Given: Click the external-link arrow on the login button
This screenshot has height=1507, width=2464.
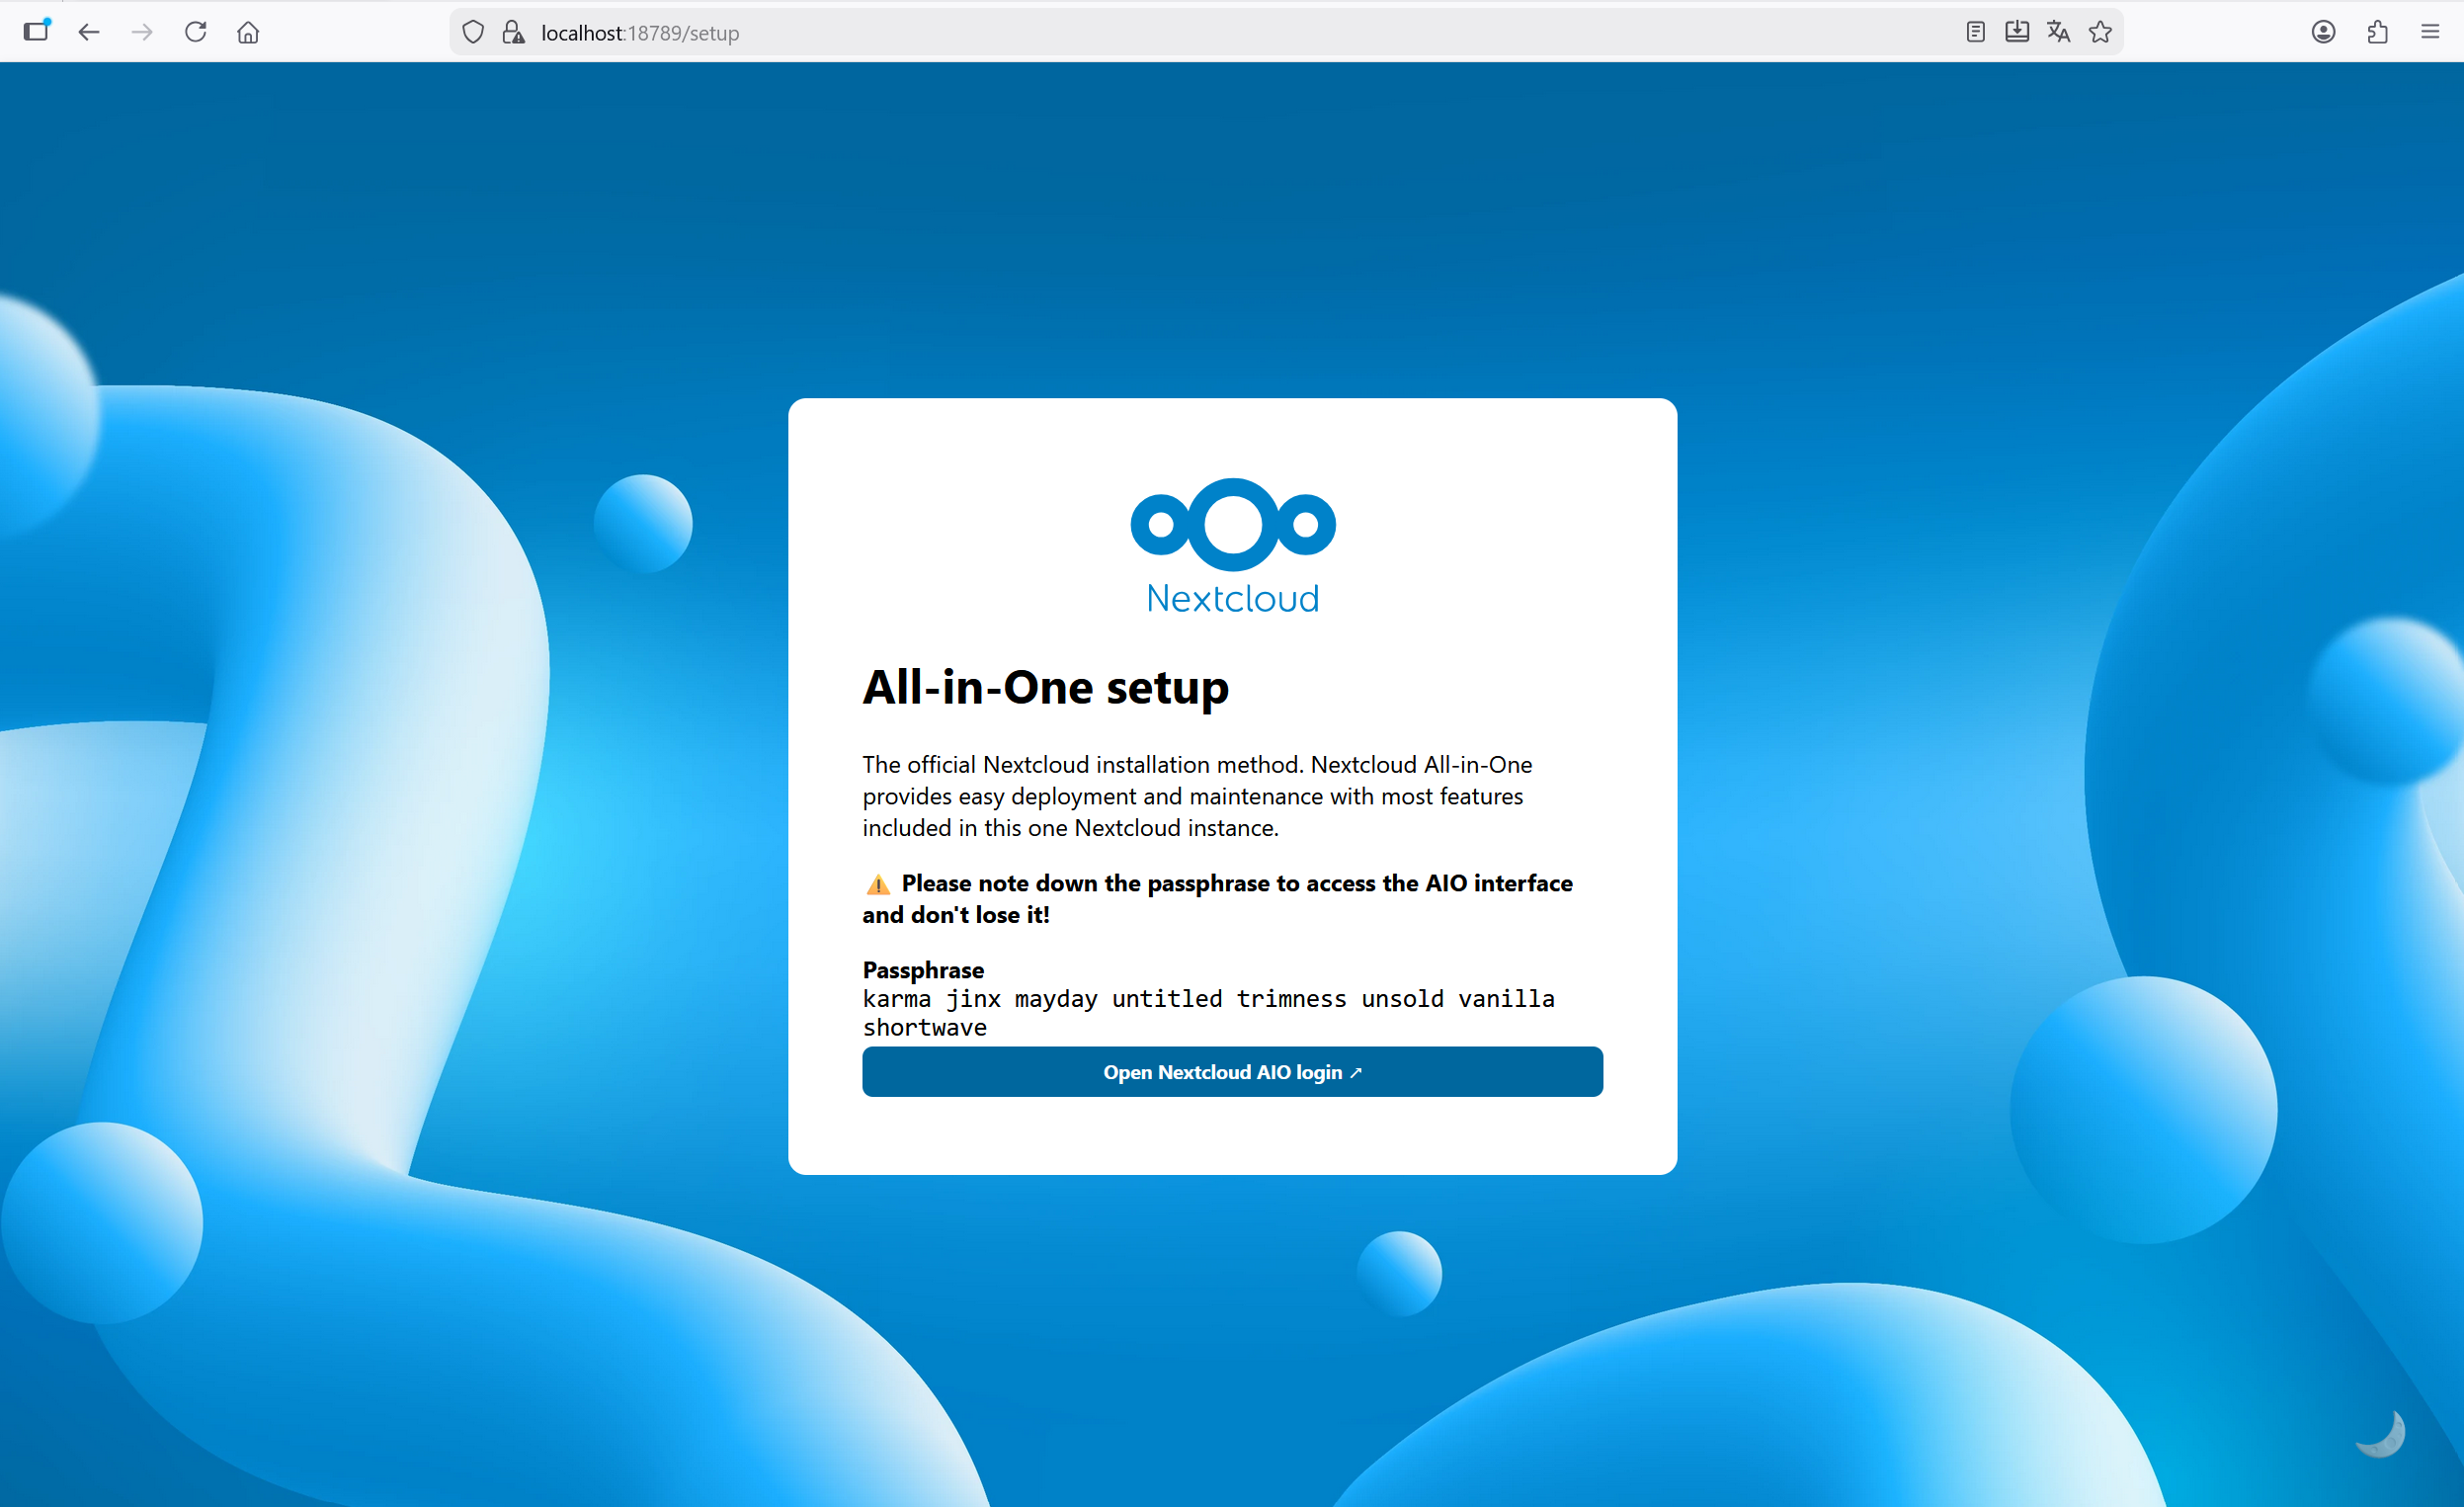Looking at the screenshot, I should tap(1358, 1071).
